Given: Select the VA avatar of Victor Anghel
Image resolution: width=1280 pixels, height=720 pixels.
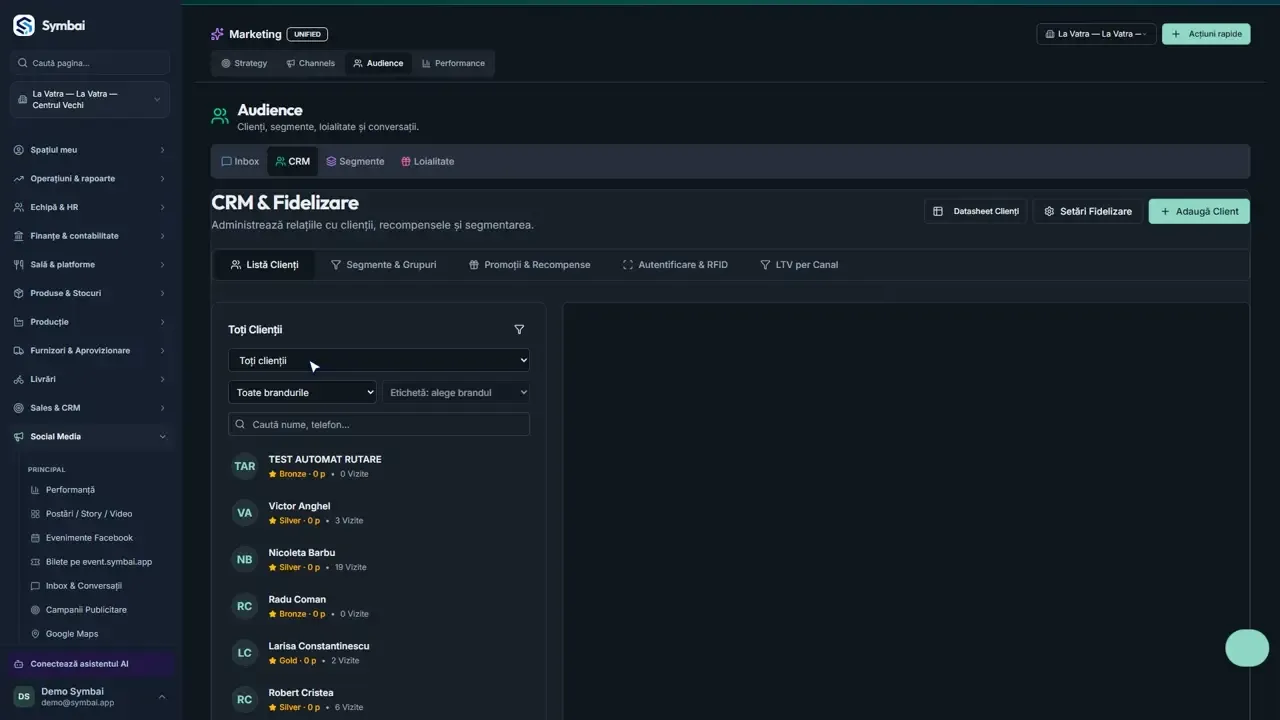Looking at the screenshot, I should 245,513.
